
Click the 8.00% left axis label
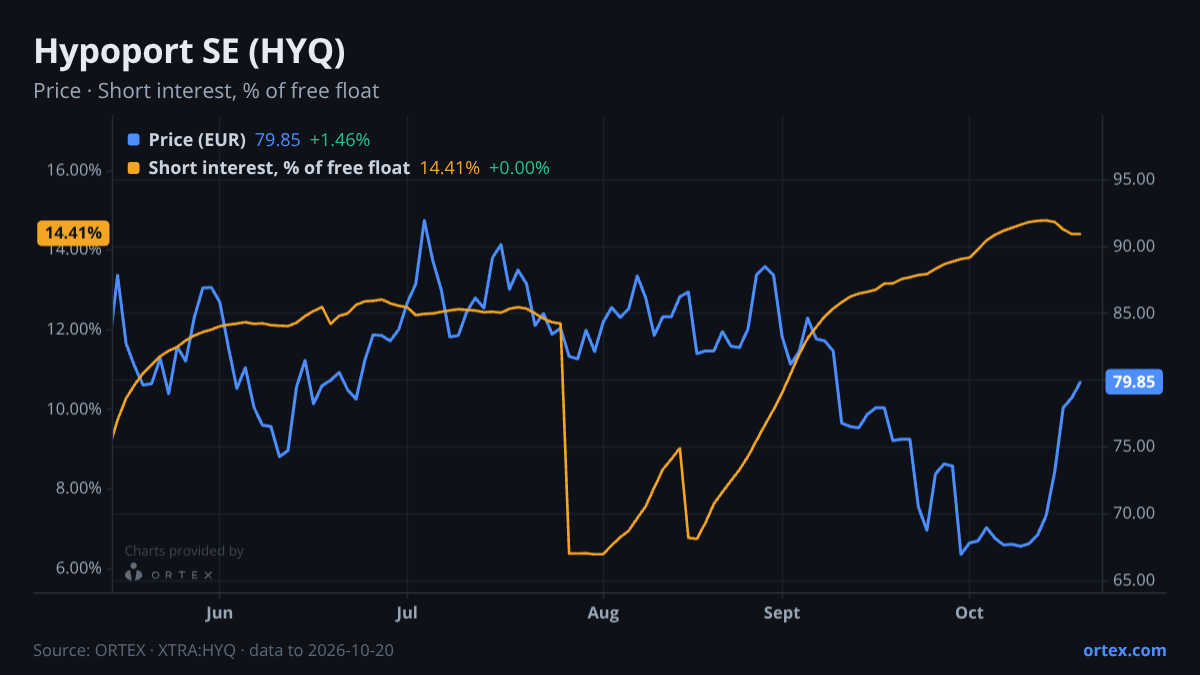coord(78,488)
